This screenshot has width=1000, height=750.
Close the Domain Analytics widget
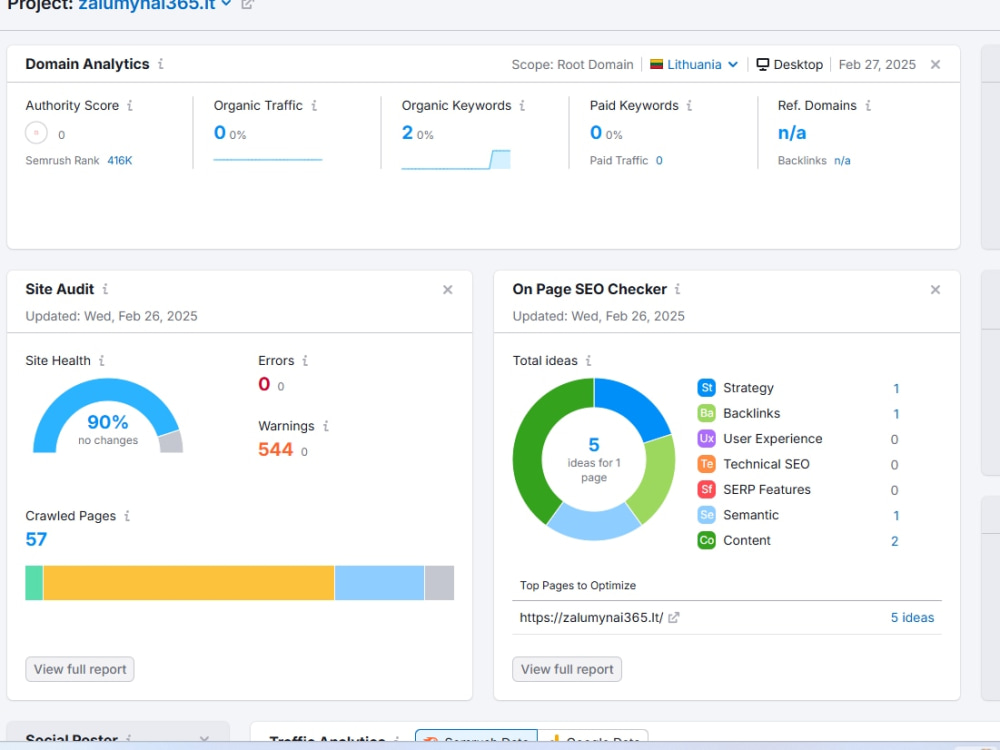point(935,64)
